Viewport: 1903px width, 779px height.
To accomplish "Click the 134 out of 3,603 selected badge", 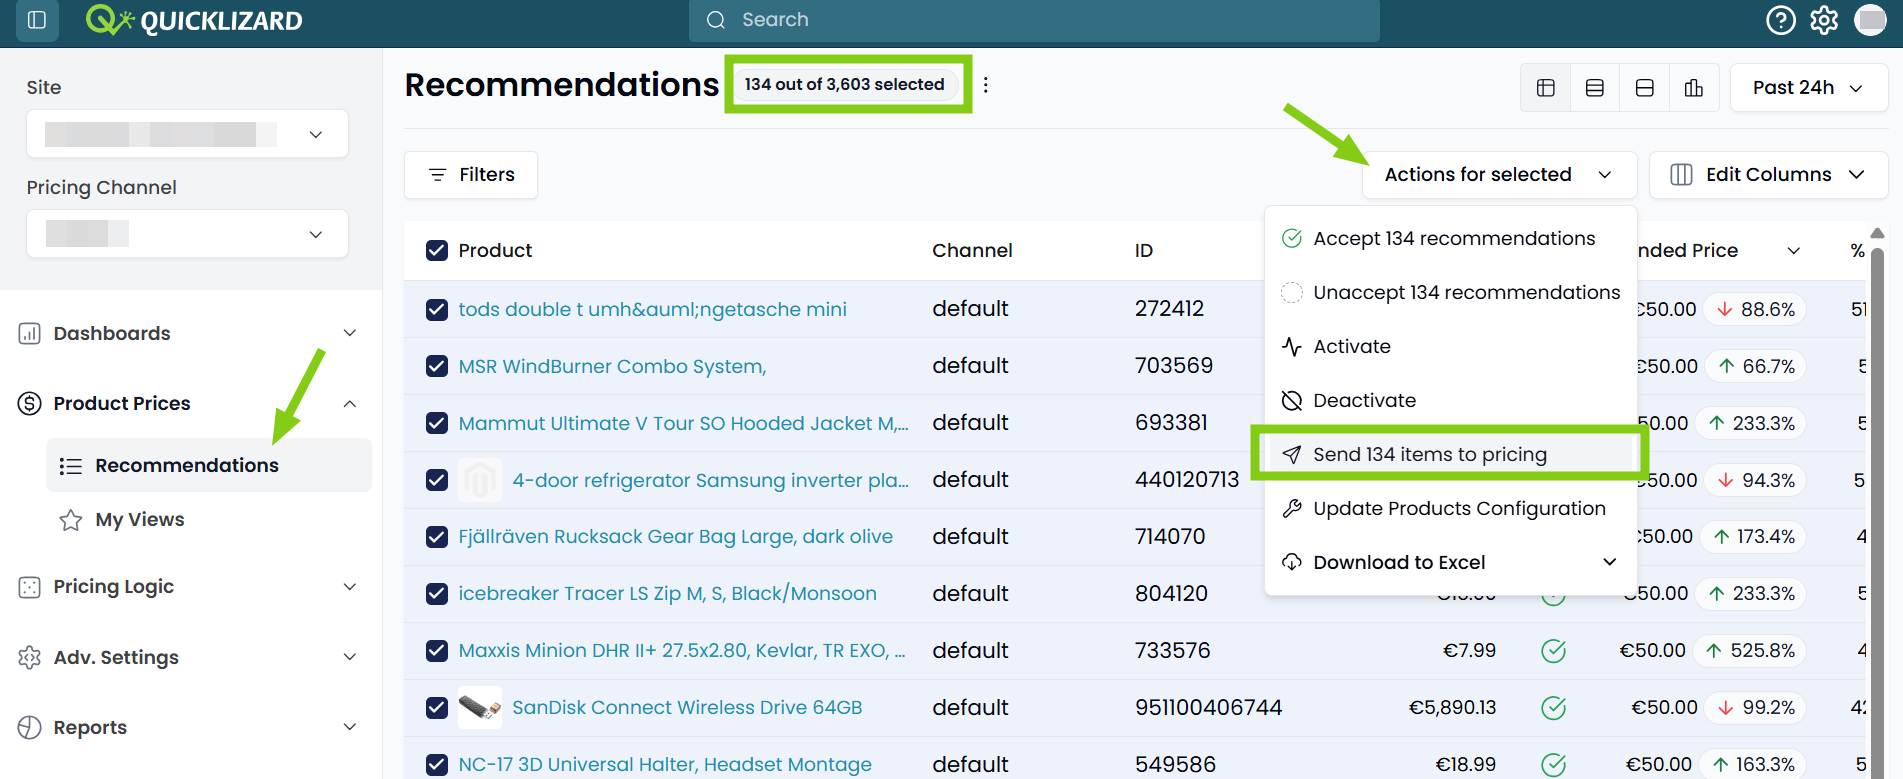I will tap(845, 85).
